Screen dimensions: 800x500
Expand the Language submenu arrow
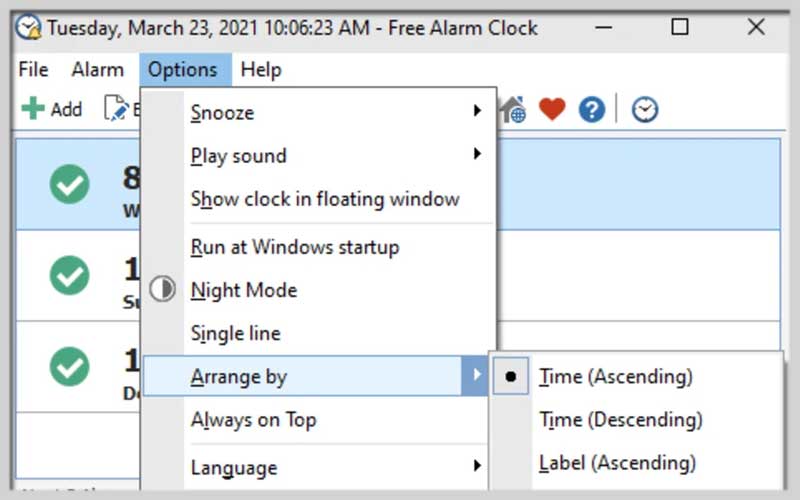(477, 465)
